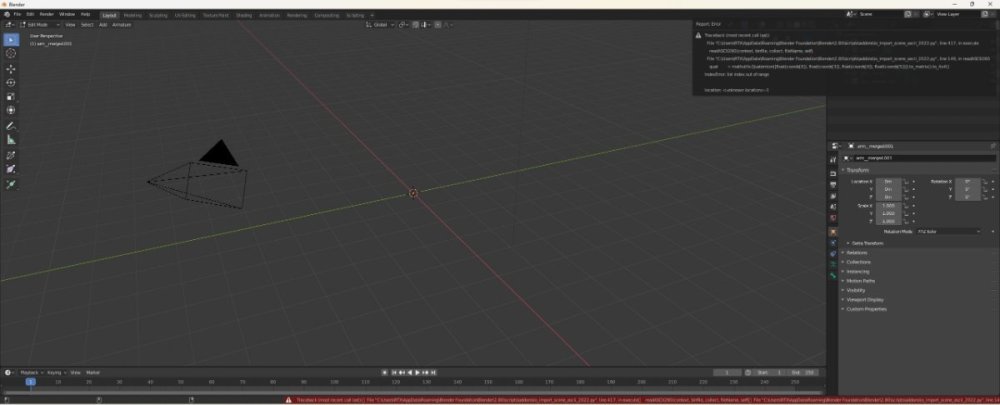Image resolution: width=1000 pixels, height=405 pixels.
Task: Add a workspace with plus button
Action: pos(372,15)
